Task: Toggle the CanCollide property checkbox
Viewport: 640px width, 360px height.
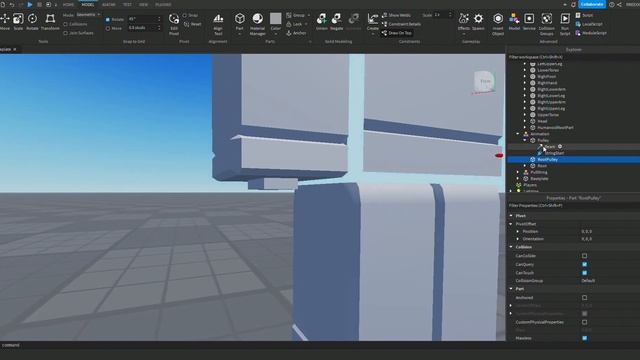Action: (x=584, y=256)
